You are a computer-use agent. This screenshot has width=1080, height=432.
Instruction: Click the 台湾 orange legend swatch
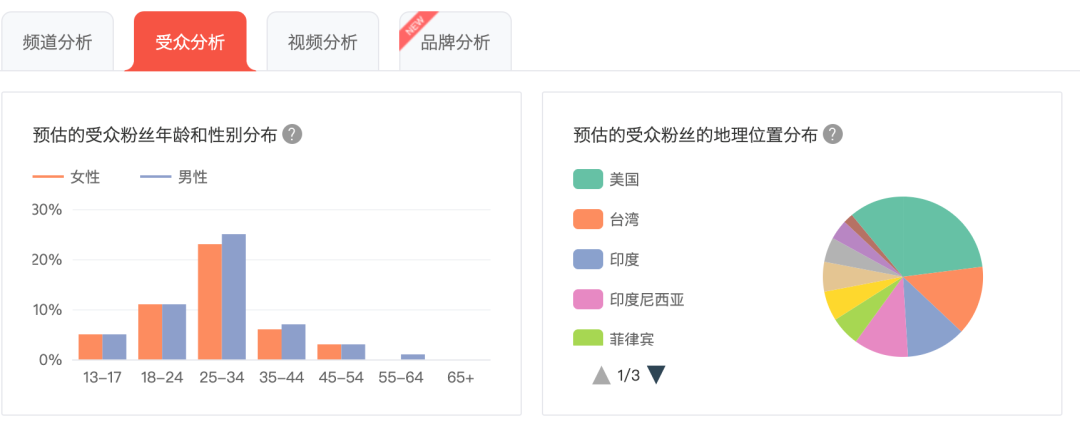coord(588,220)
